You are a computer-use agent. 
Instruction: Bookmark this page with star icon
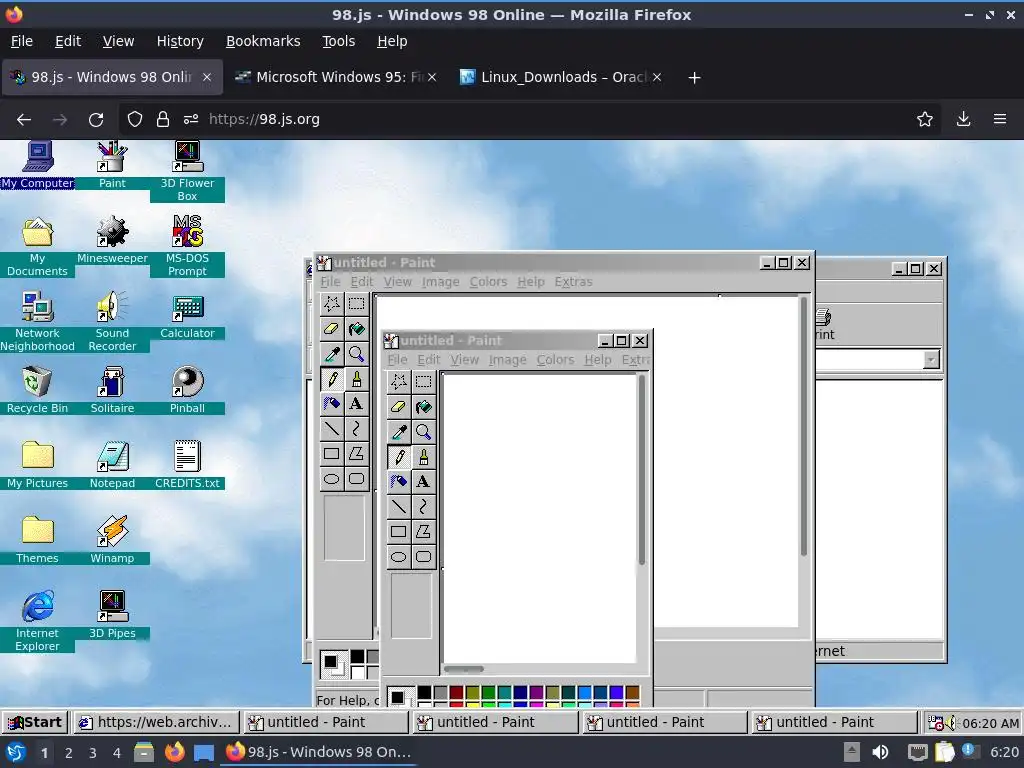(925, 119)
